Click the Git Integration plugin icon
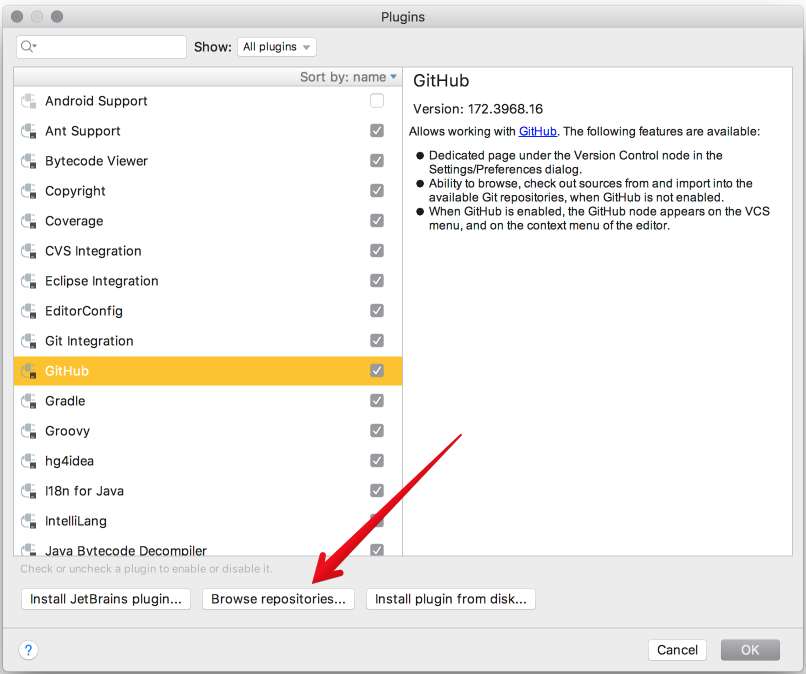 pos(29,341)
